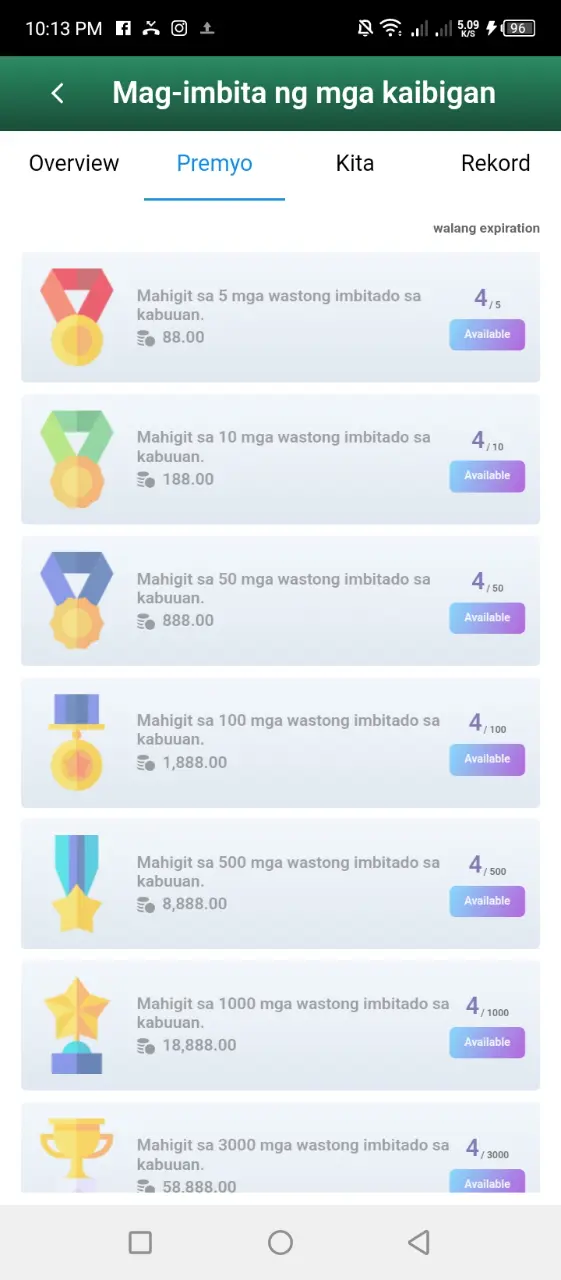Tap Available on the 888.00 reward
Image resolution: width=561 pixels, height=1280 pixels.
487,618
